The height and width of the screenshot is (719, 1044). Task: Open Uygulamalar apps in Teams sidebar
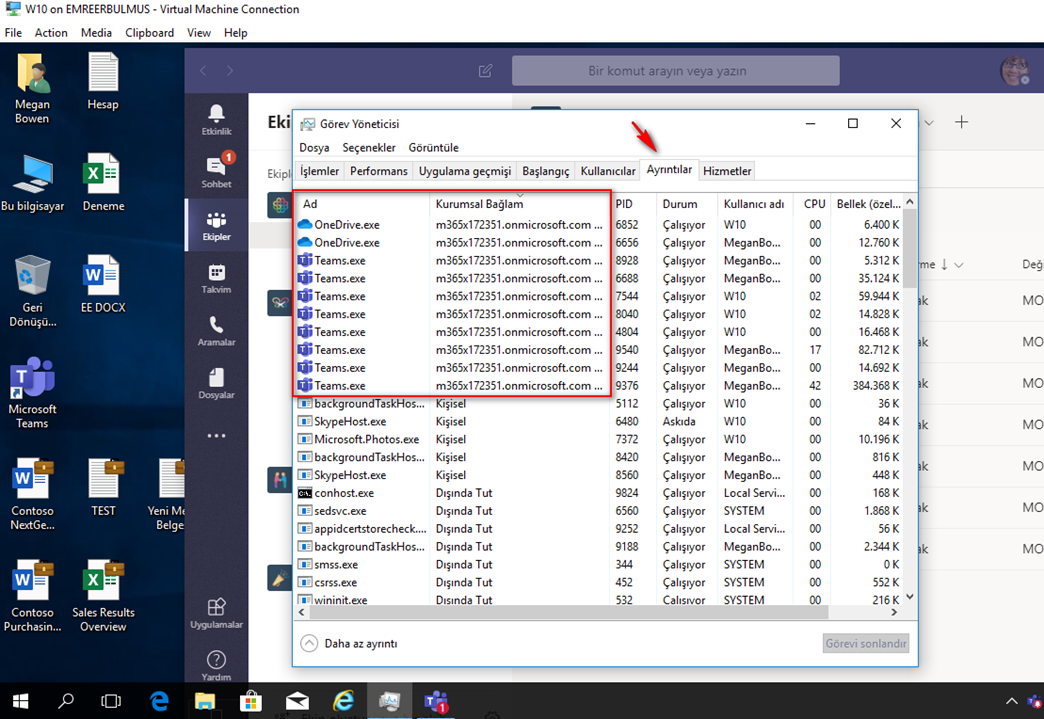pos(216,613)
